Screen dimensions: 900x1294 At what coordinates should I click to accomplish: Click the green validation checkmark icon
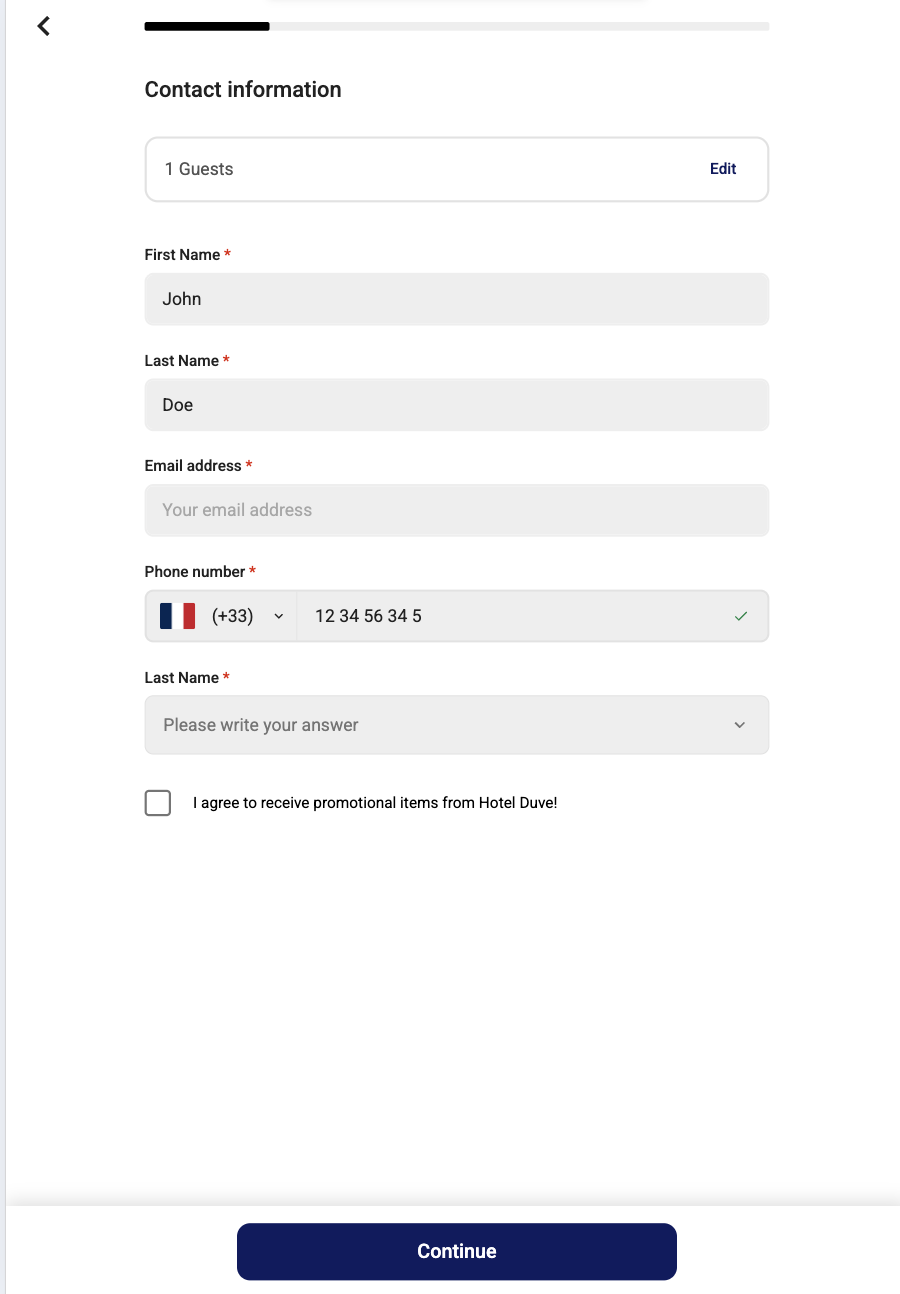[740, 616]
